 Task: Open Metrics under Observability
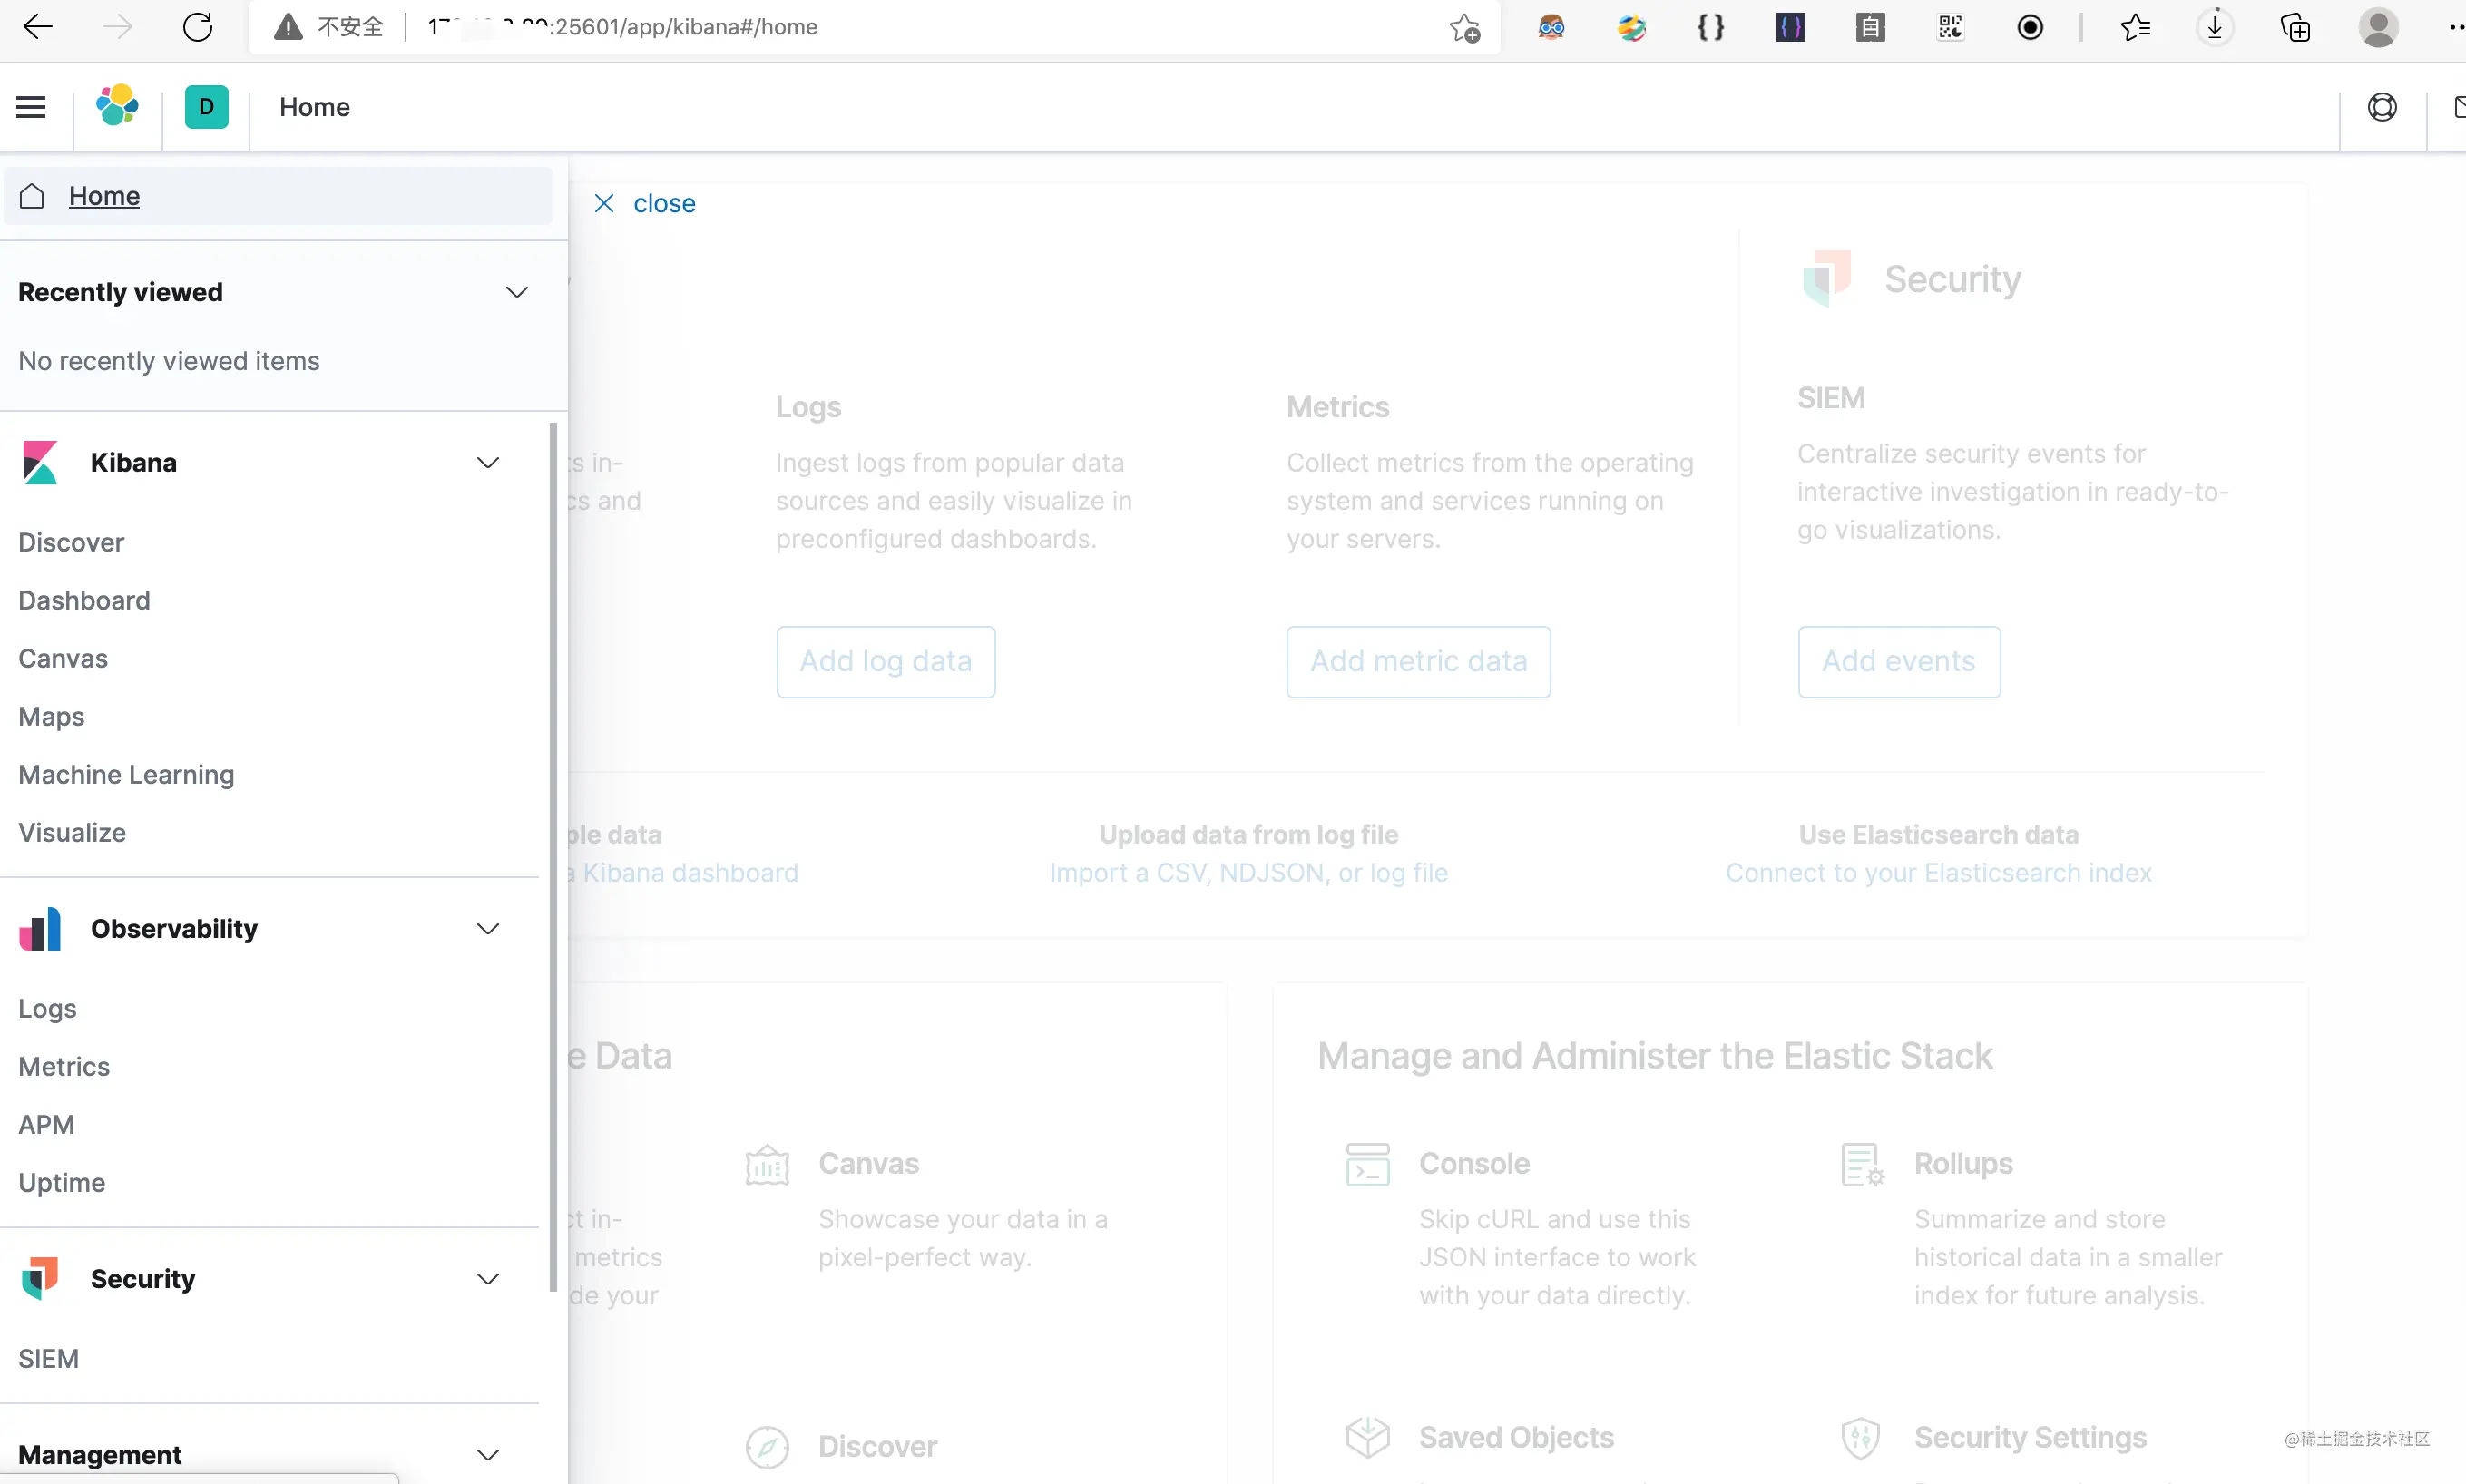tap(64, 1066)
